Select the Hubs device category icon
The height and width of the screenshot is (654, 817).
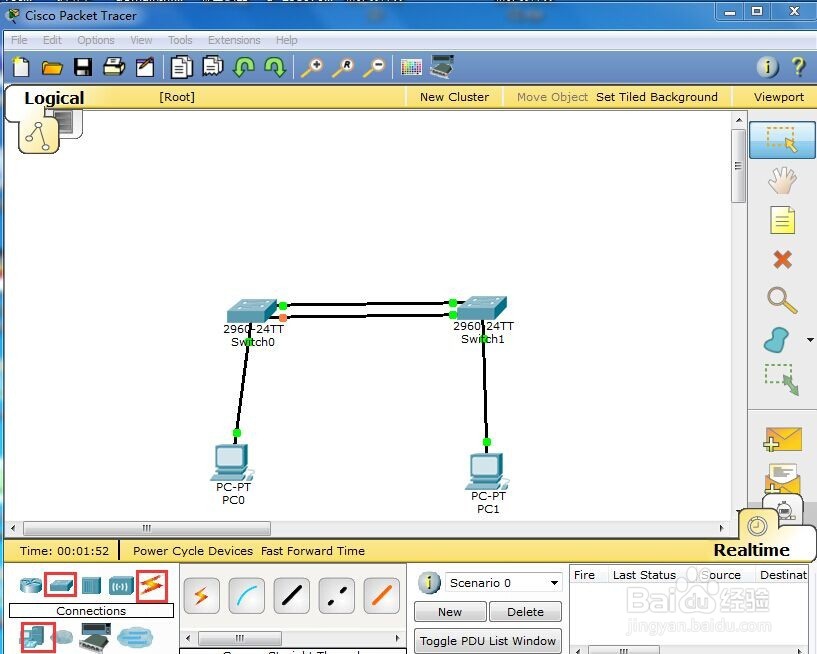91,586
